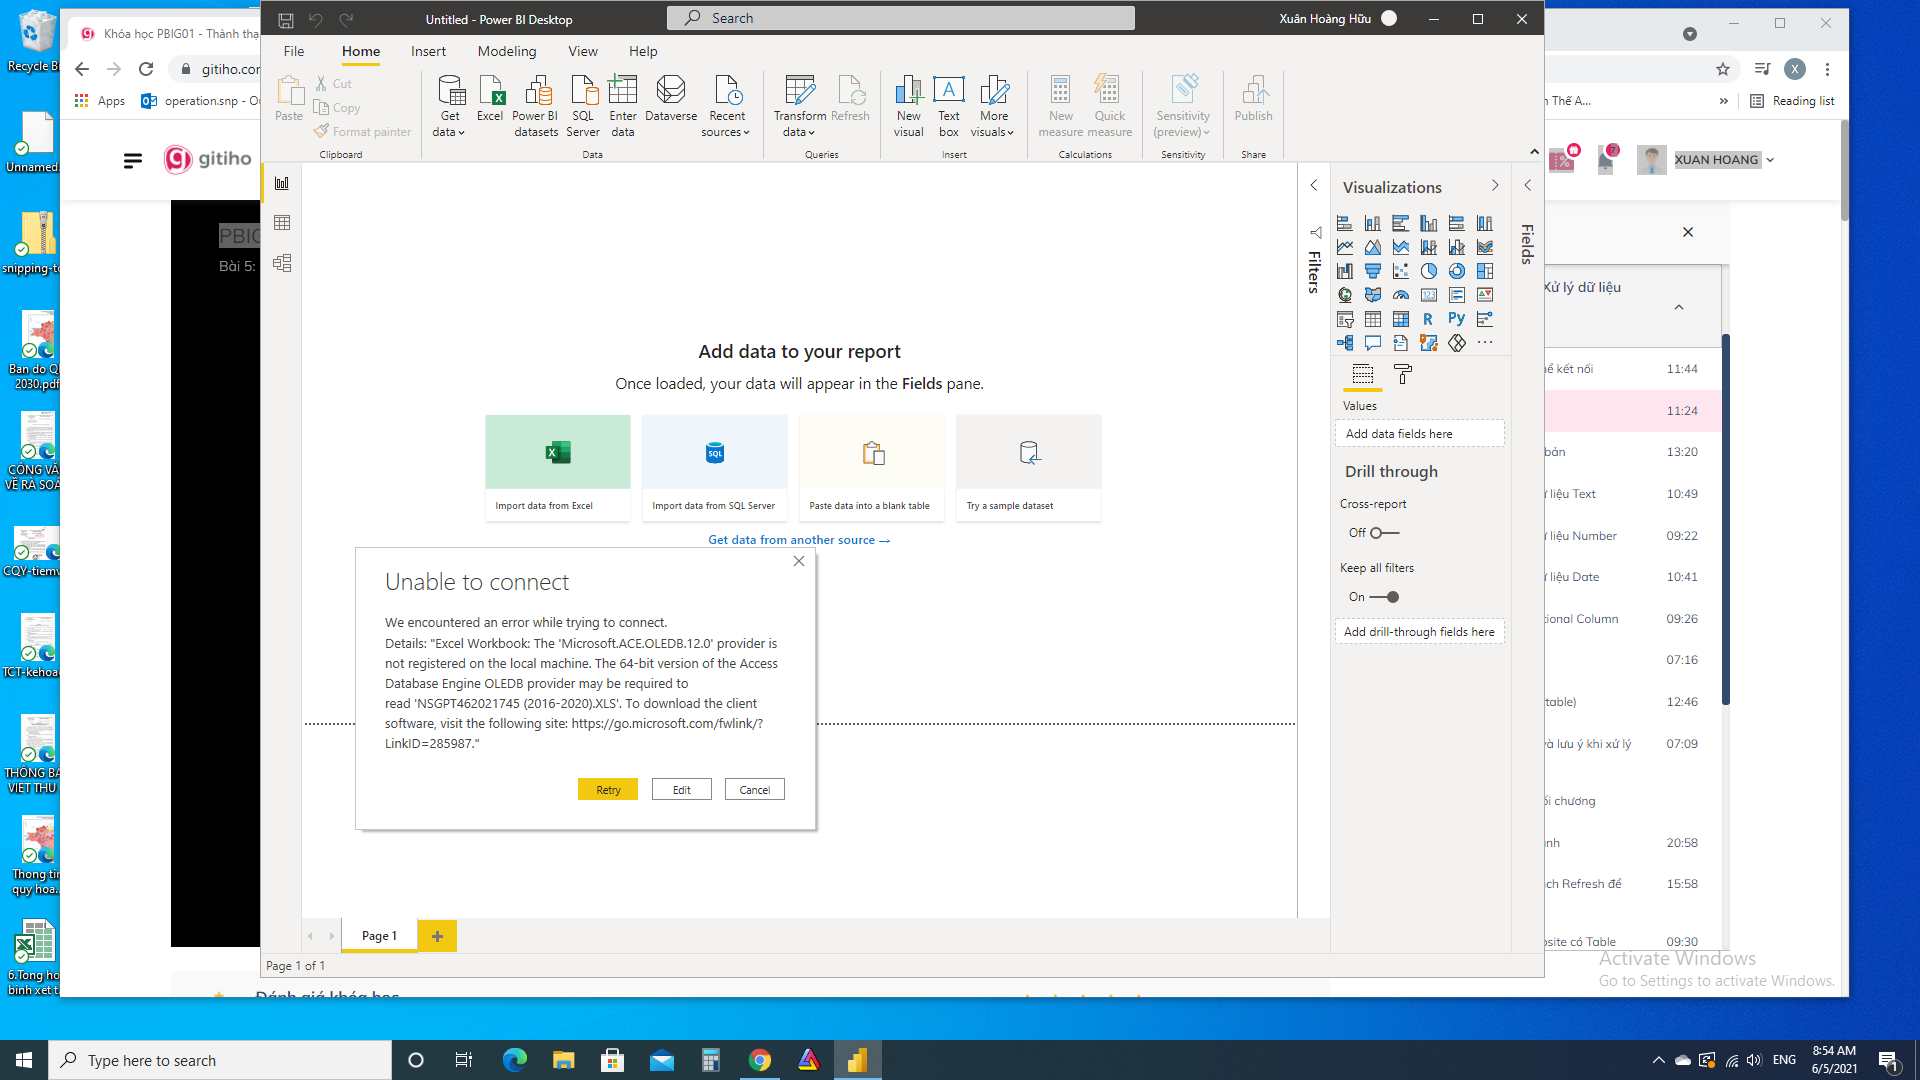The width and height of the screenshot is (1920, 1080).
Task: Click Add data fields here well
Action: pyautogui.click(x=1419, y=434)
